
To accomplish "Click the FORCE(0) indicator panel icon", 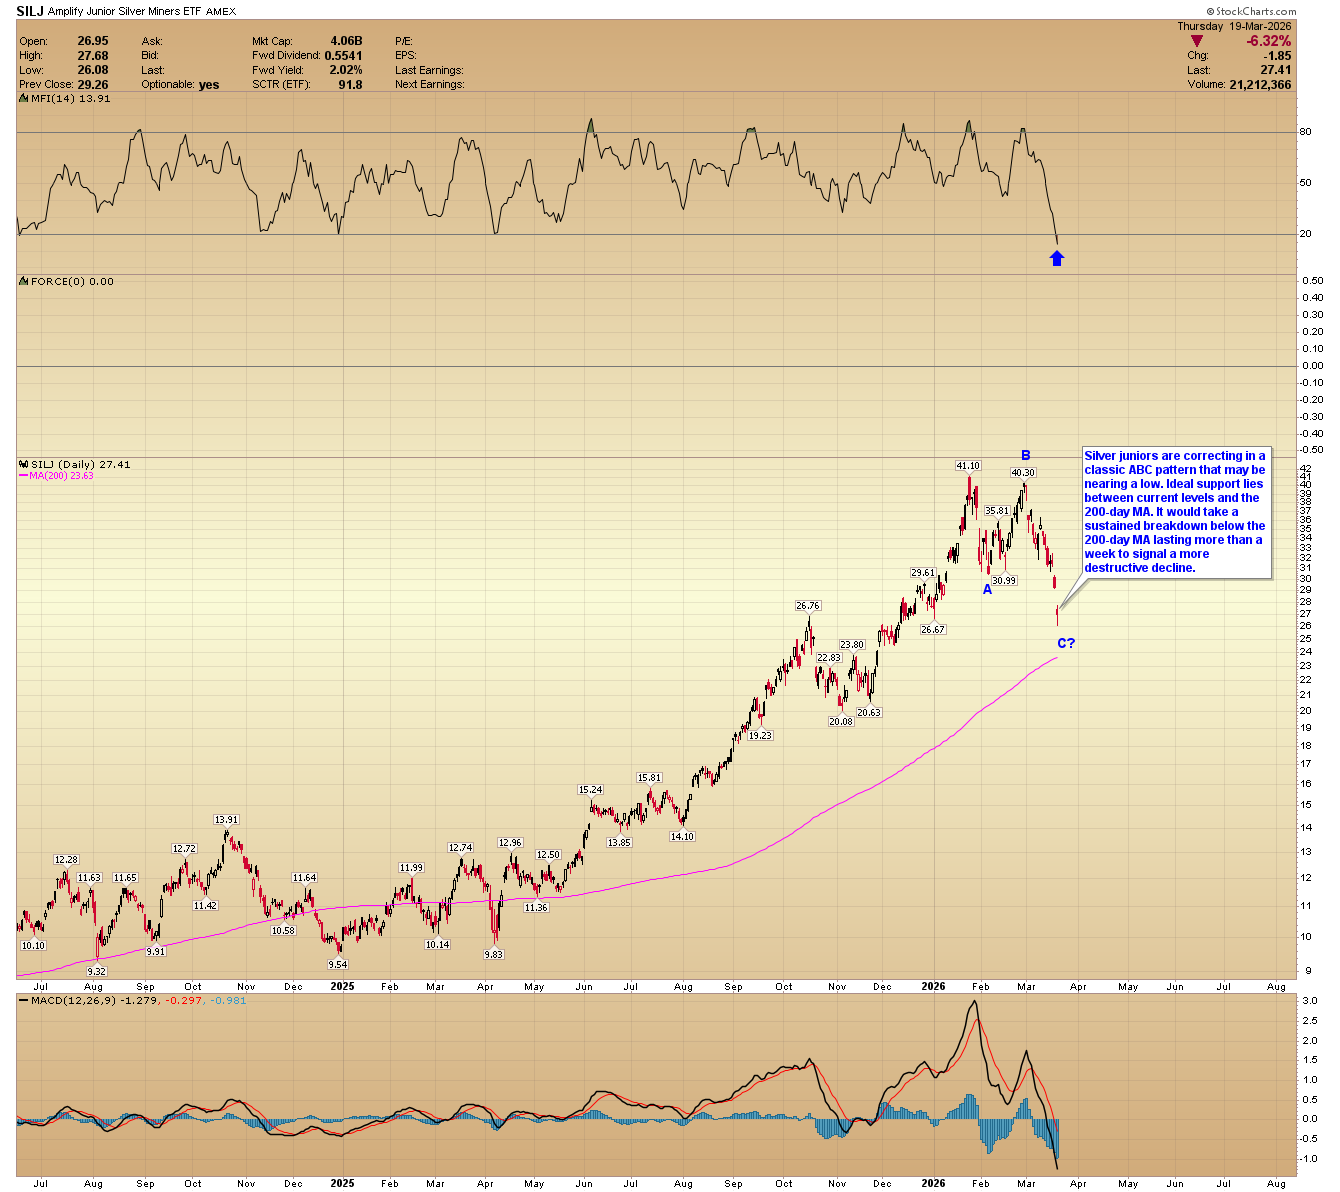I will pyautogui.click(x=24, y=281).
